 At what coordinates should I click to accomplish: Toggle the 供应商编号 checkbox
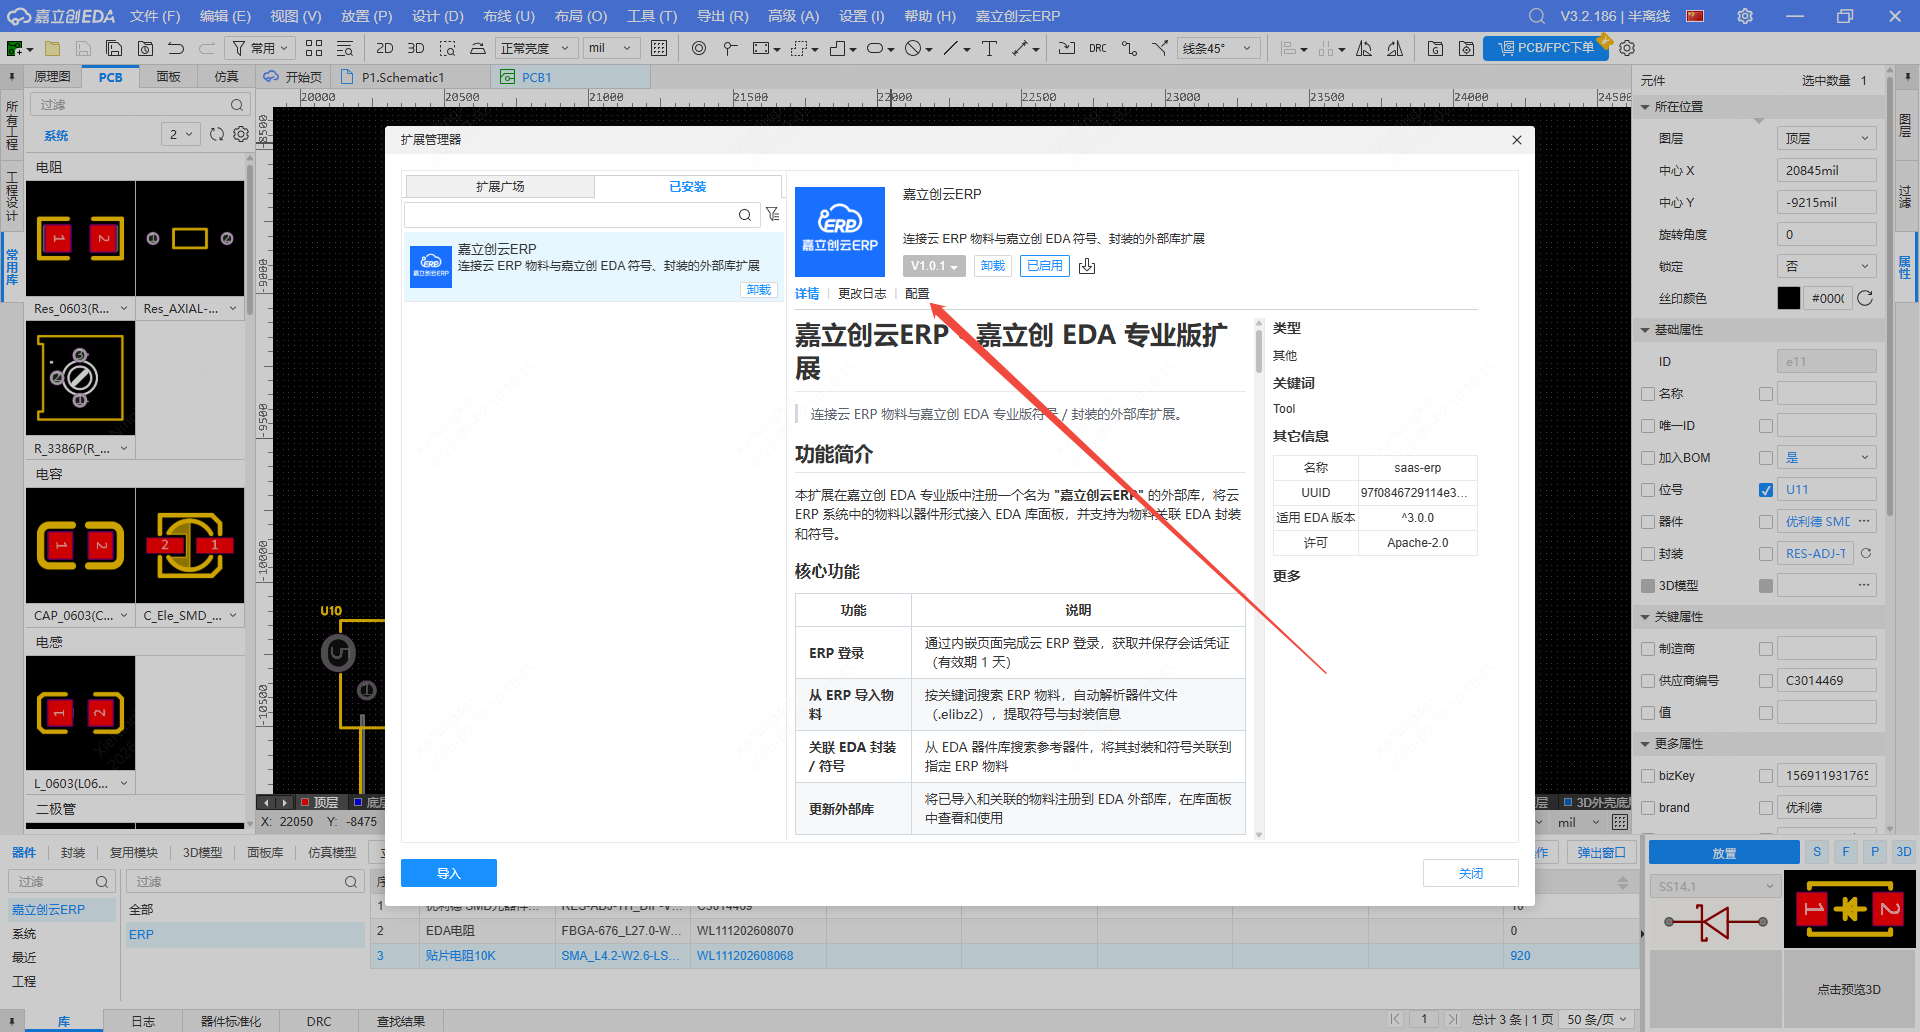pos(1648,681)
